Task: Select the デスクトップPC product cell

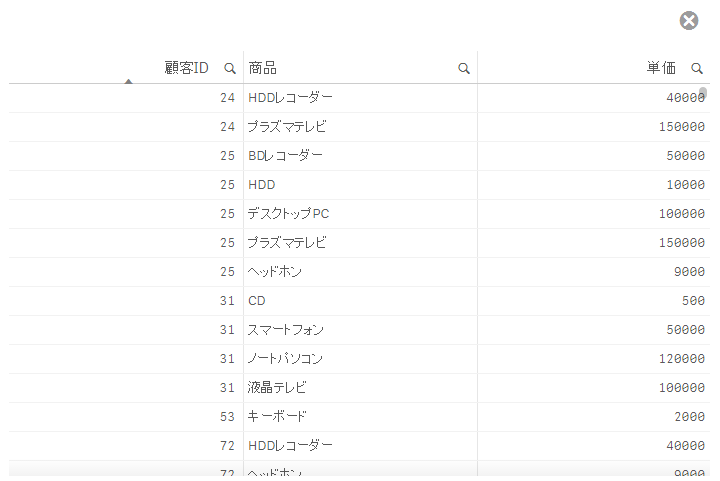Action: (360, 214)
